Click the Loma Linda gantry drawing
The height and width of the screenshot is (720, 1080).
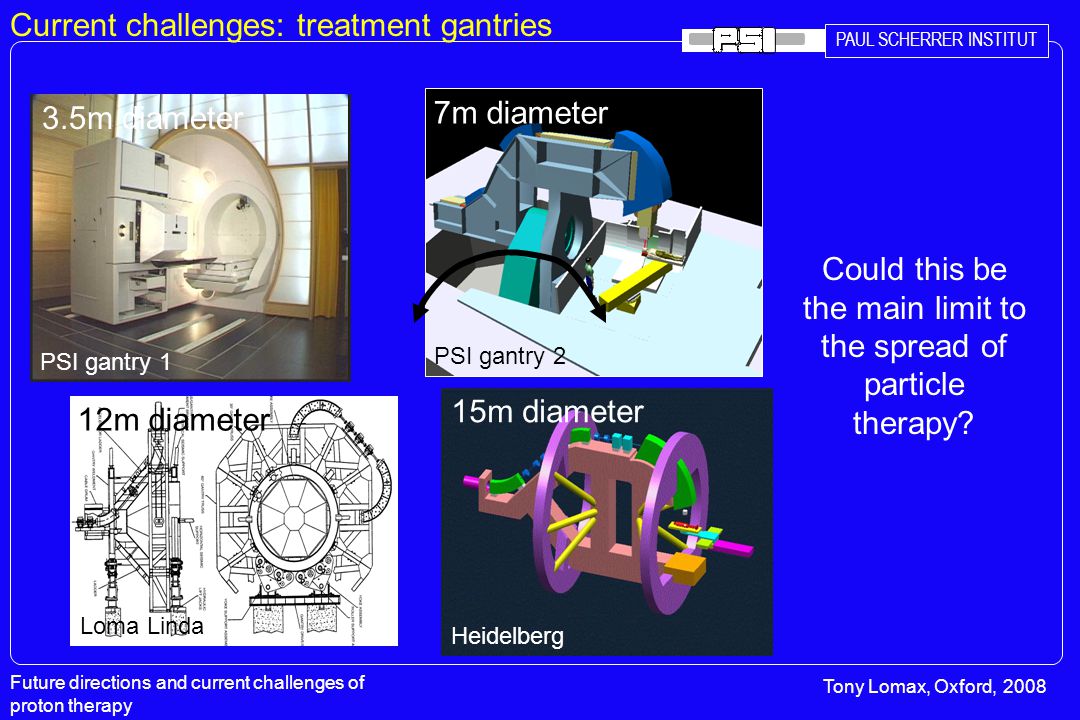point(234,521)
